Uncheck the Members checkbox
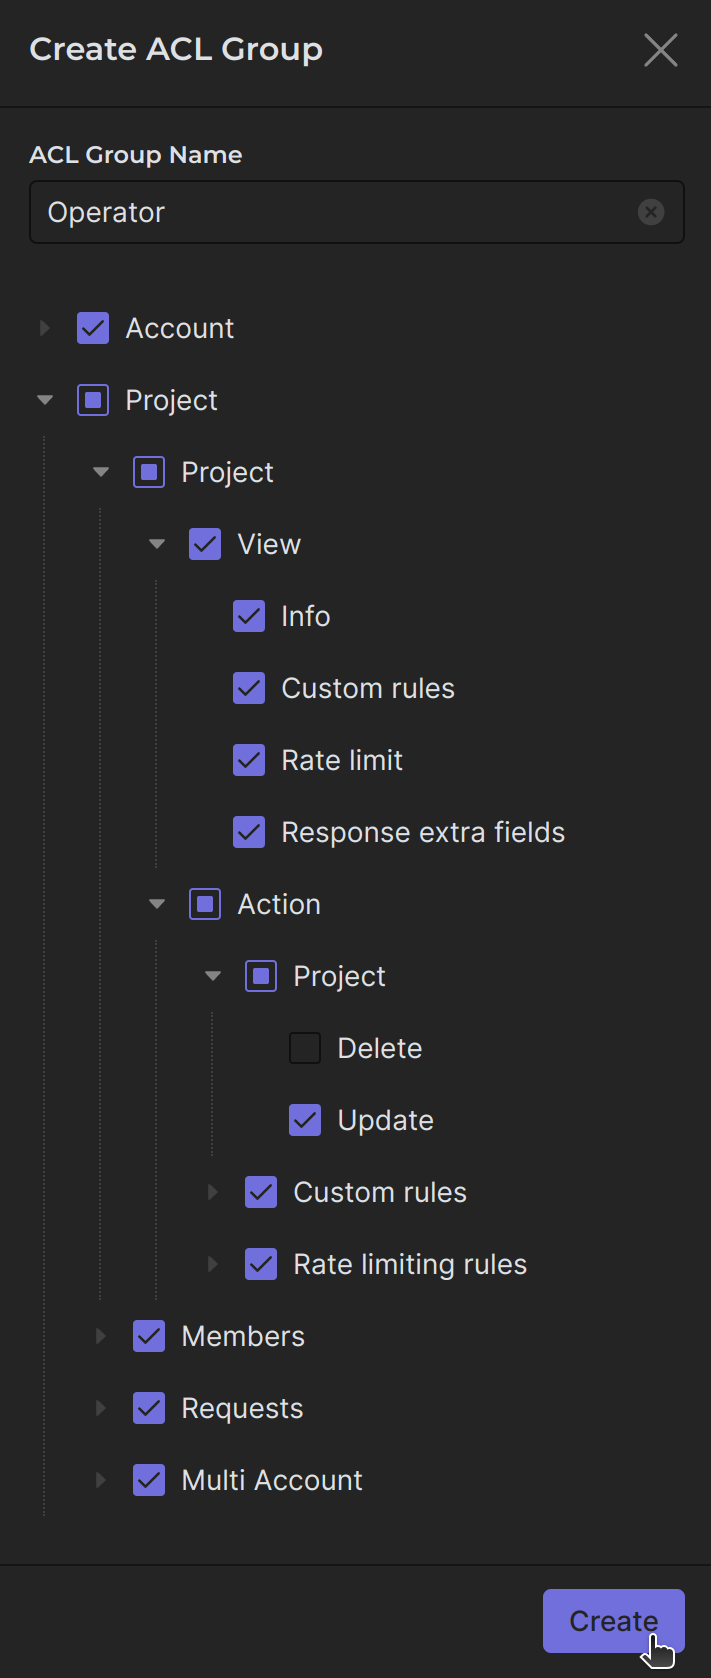The width and height of the screenshot is (711, 1678). pyautogui.click(x=149, y=1336)
